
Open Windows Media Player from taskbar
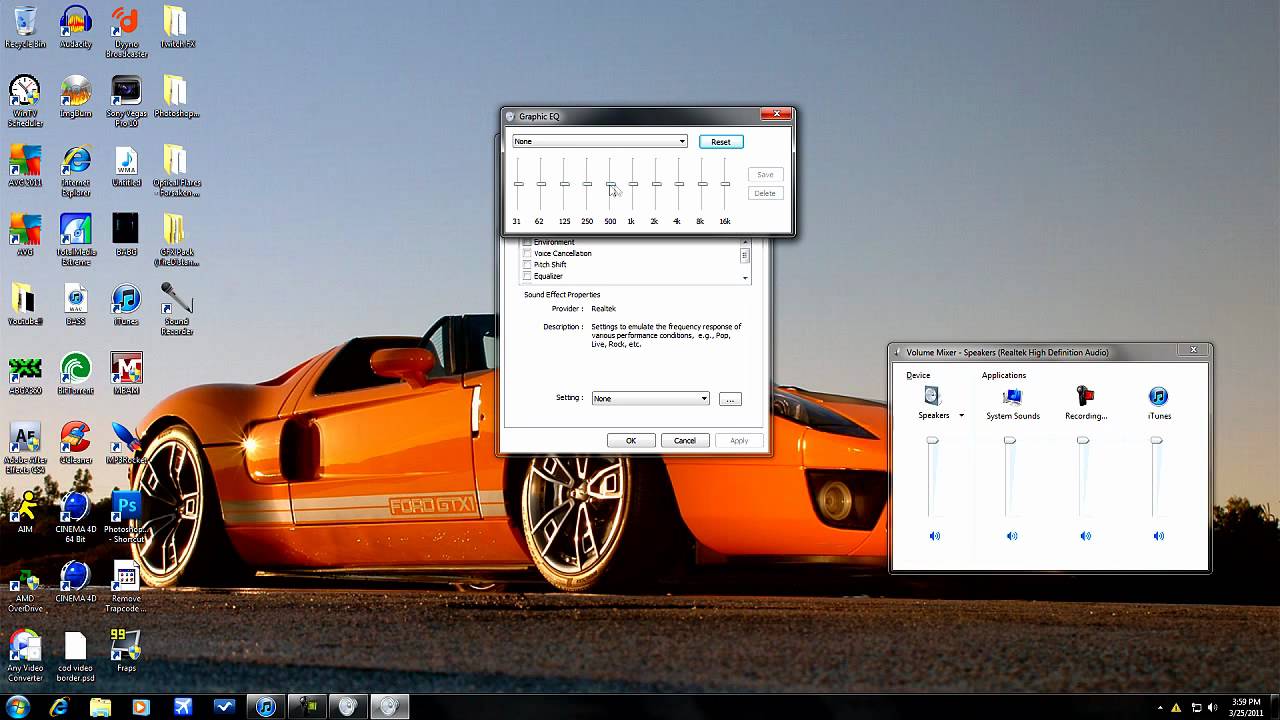coord(140,707)
